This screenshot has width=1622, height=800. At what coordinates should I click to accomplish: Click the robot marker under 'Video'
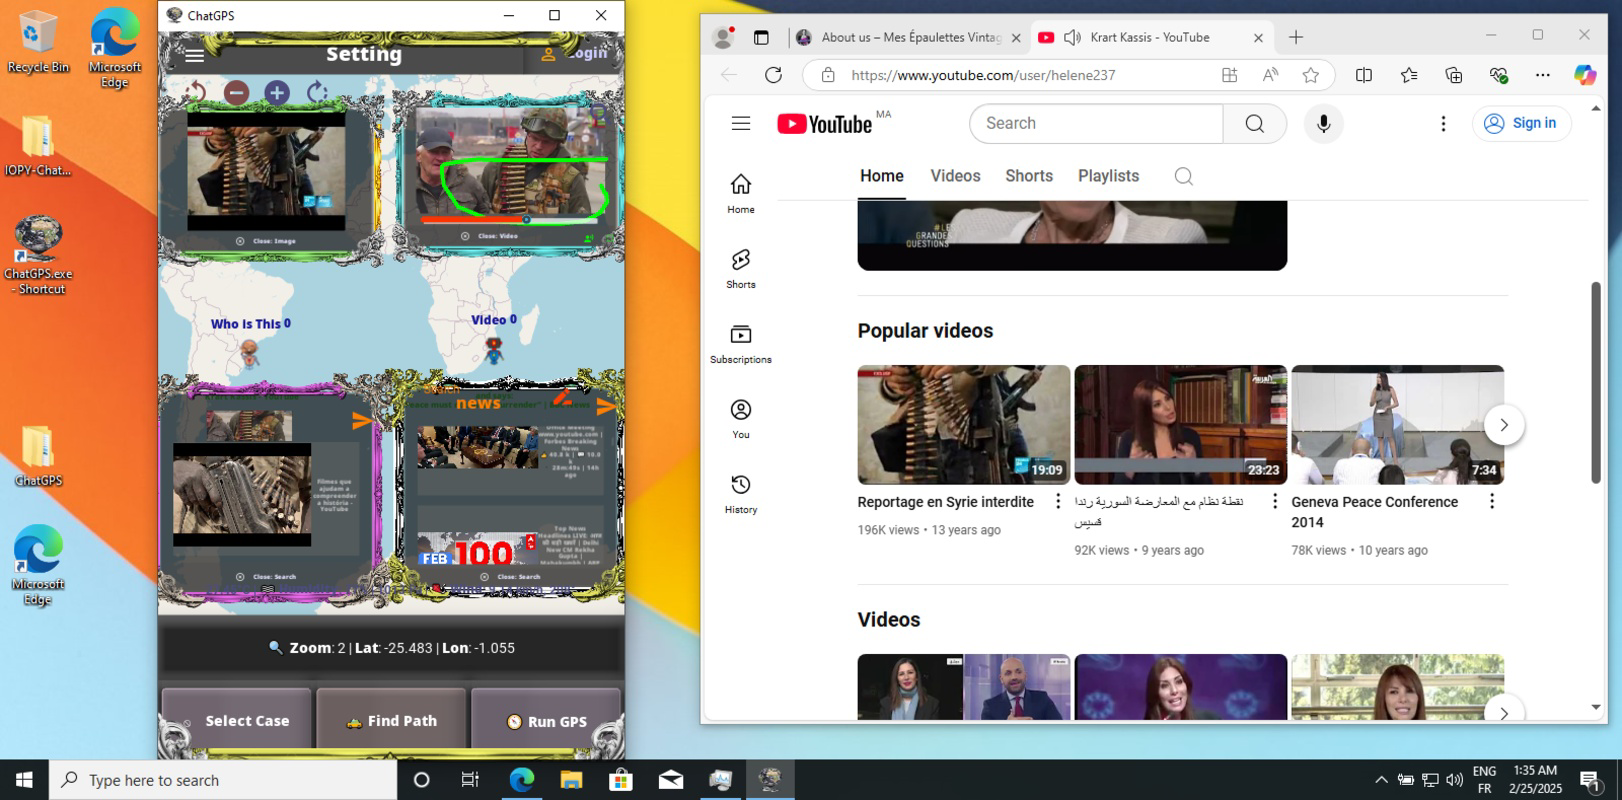point(493,350)
